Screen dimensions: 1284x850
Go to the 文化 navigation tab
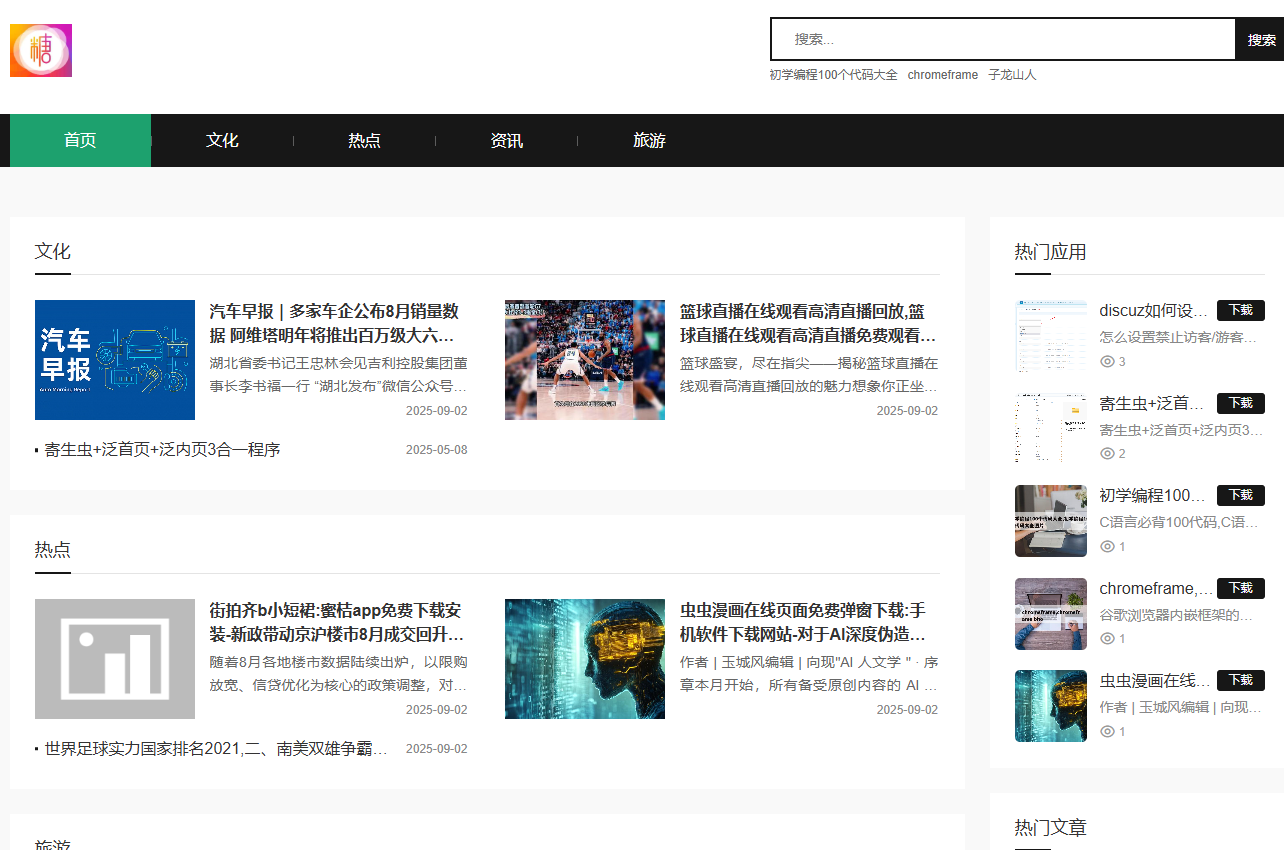point(222,141)
